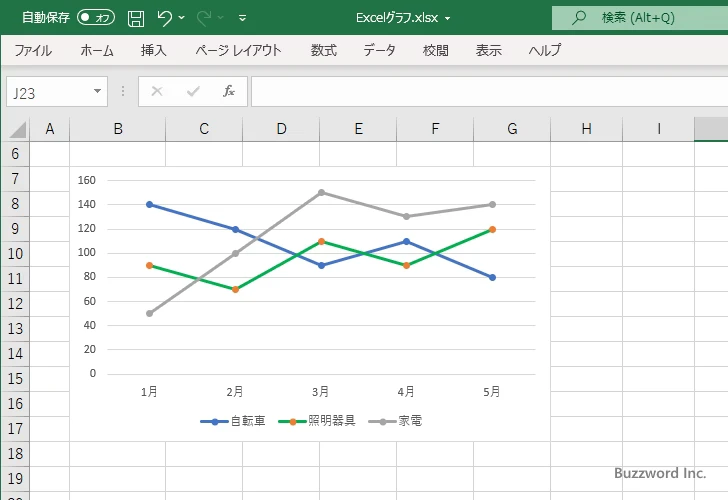Click the 0 vertical axis label
This screenshot has height=500, width=728.
click(93, 373)
